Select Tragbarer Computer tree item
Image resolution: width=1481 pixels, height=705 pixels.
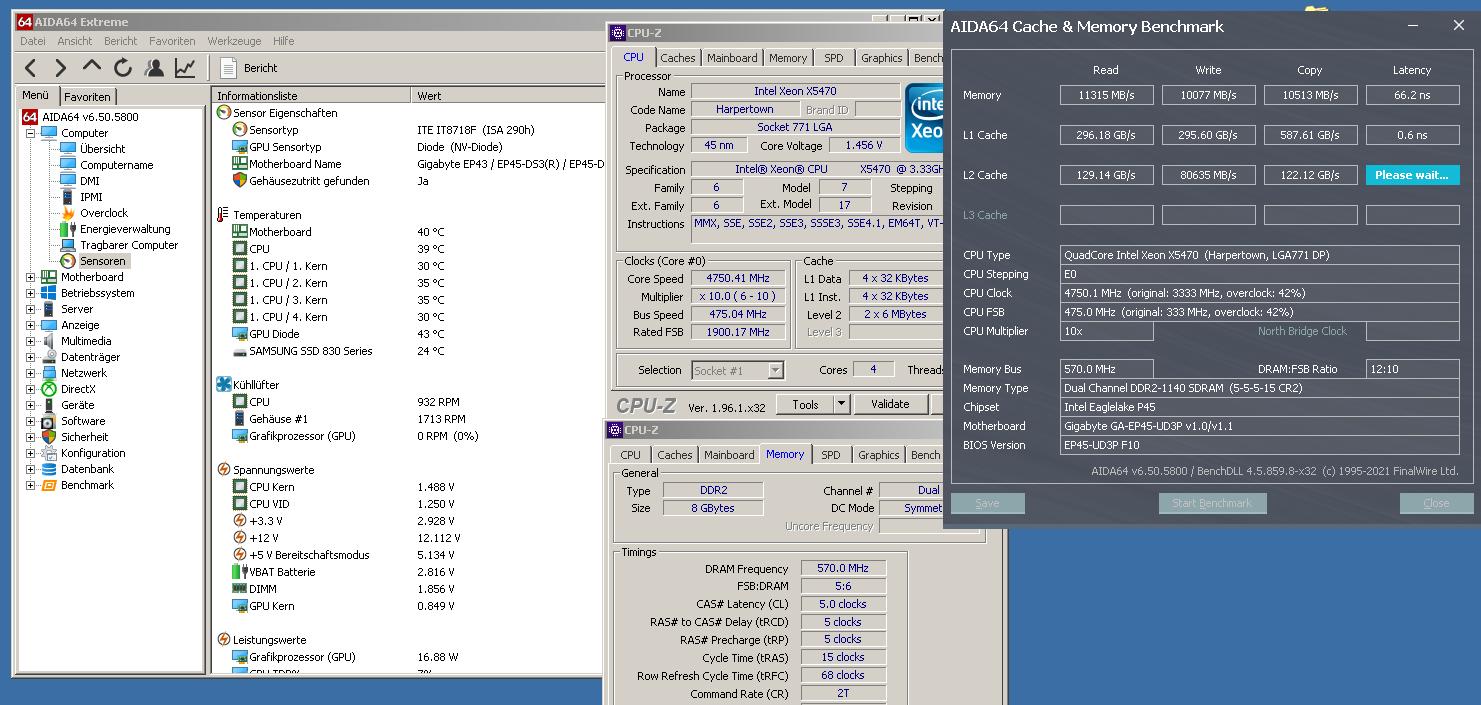[129, 245]
